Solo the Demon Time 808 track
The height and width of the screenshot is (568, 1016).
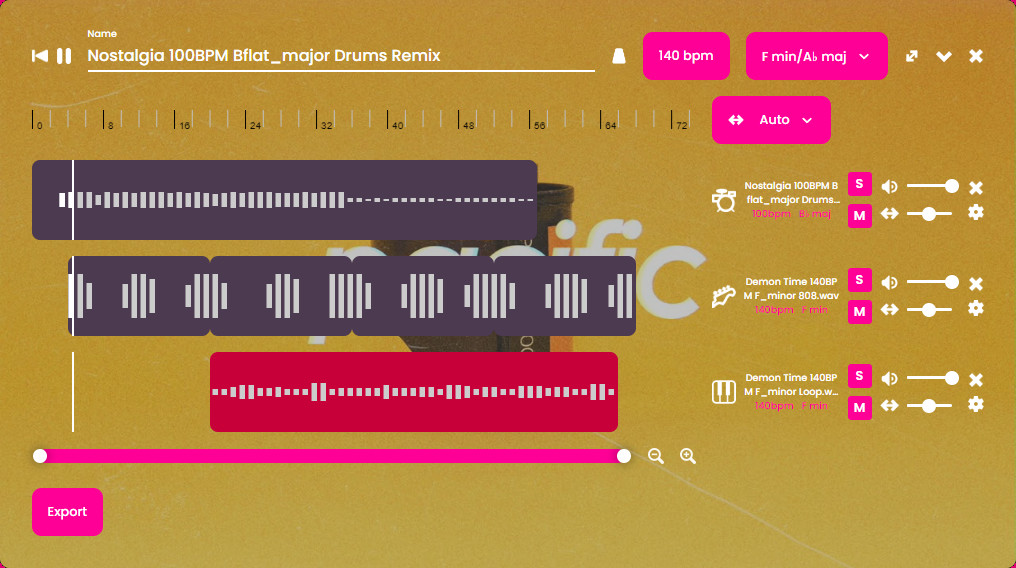859,280
